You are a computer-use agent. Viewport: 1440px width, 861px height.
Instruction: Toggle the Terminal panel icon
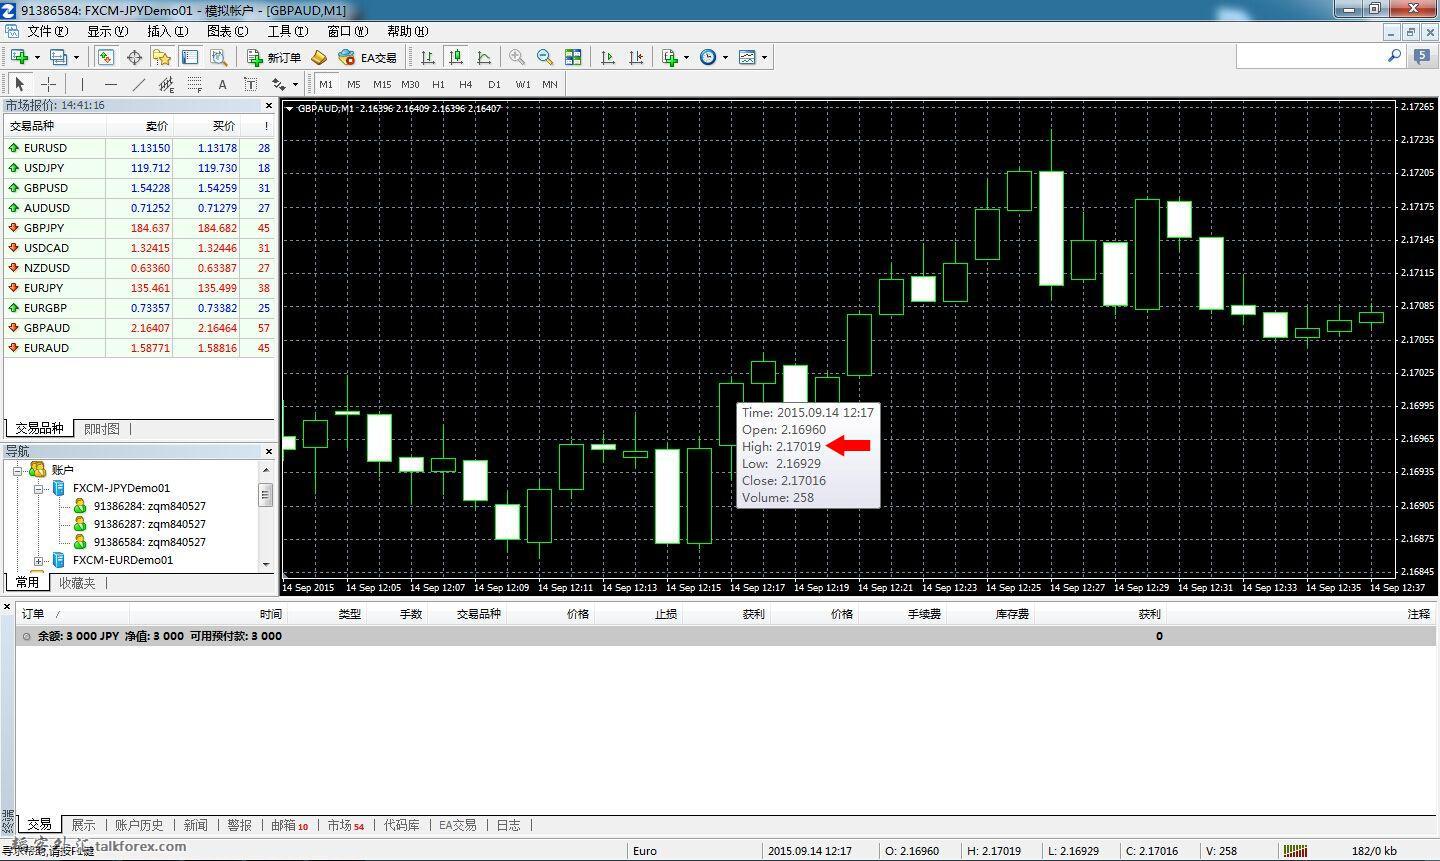pos(190,57)
